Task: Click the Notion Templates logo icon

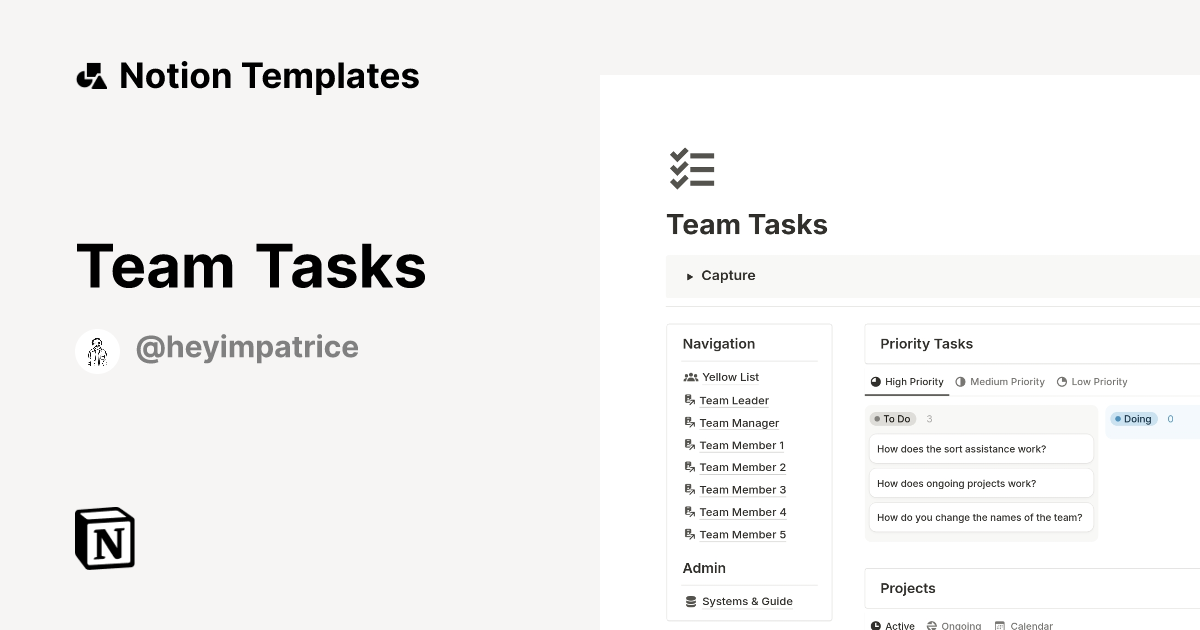Action: (x=91, y=75)
